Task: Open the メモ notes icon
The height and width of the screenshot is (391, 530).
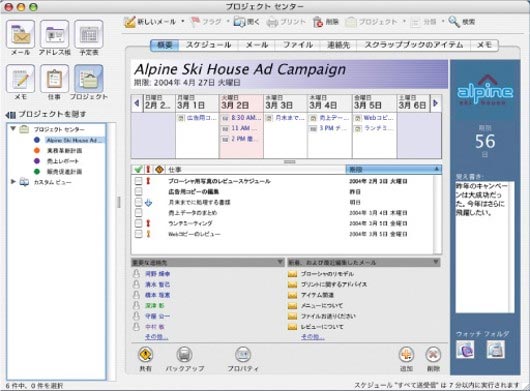Action: 20,78
